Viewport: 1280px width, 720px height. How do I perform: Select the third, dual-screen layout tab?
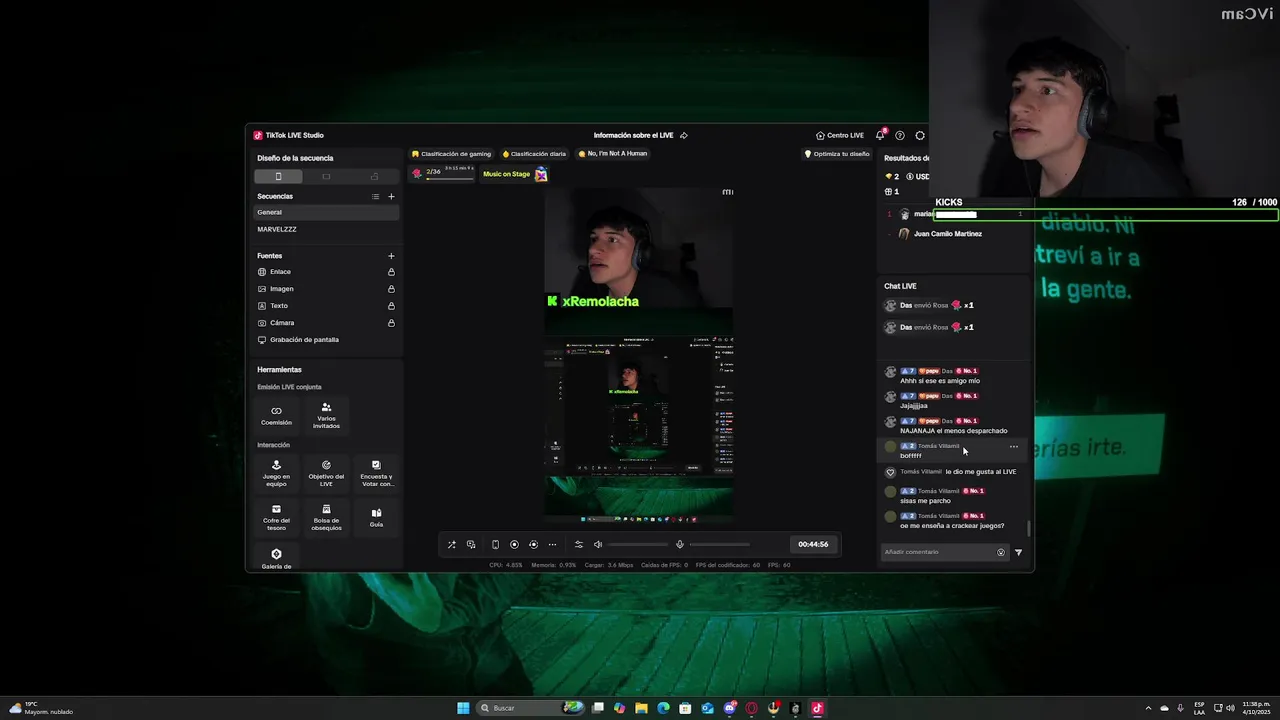(374, 176)
